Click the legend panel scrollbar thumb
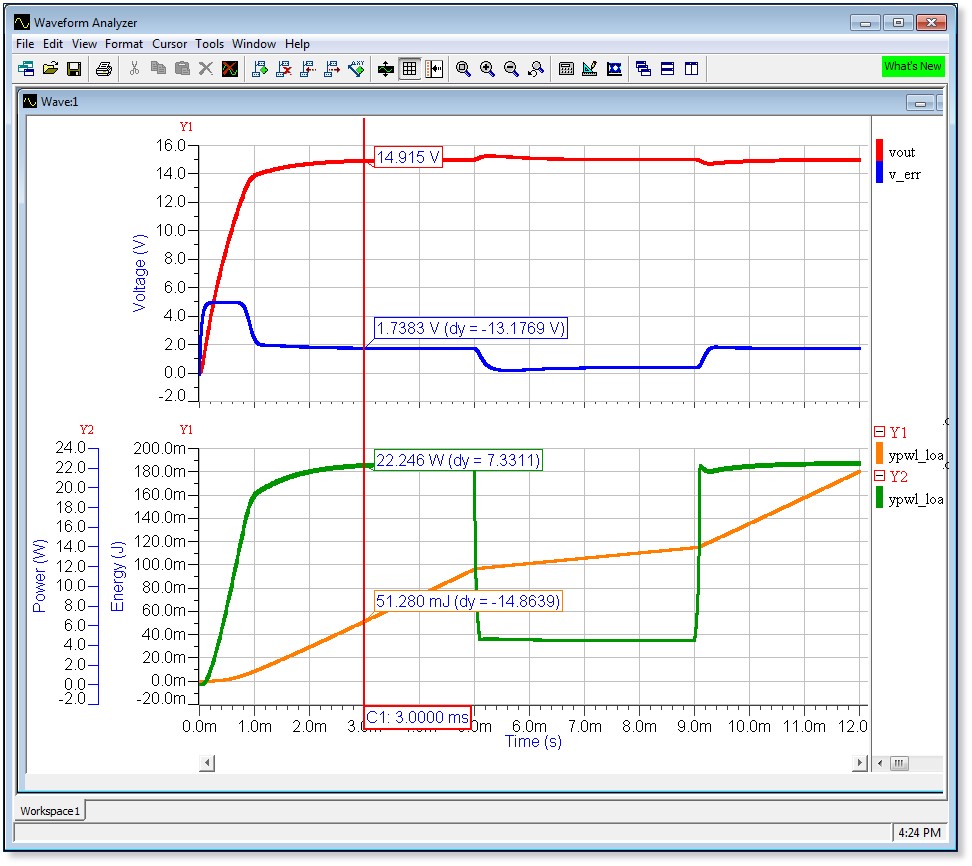The height and width of the screenshot is (866, 972). (899, 763)
